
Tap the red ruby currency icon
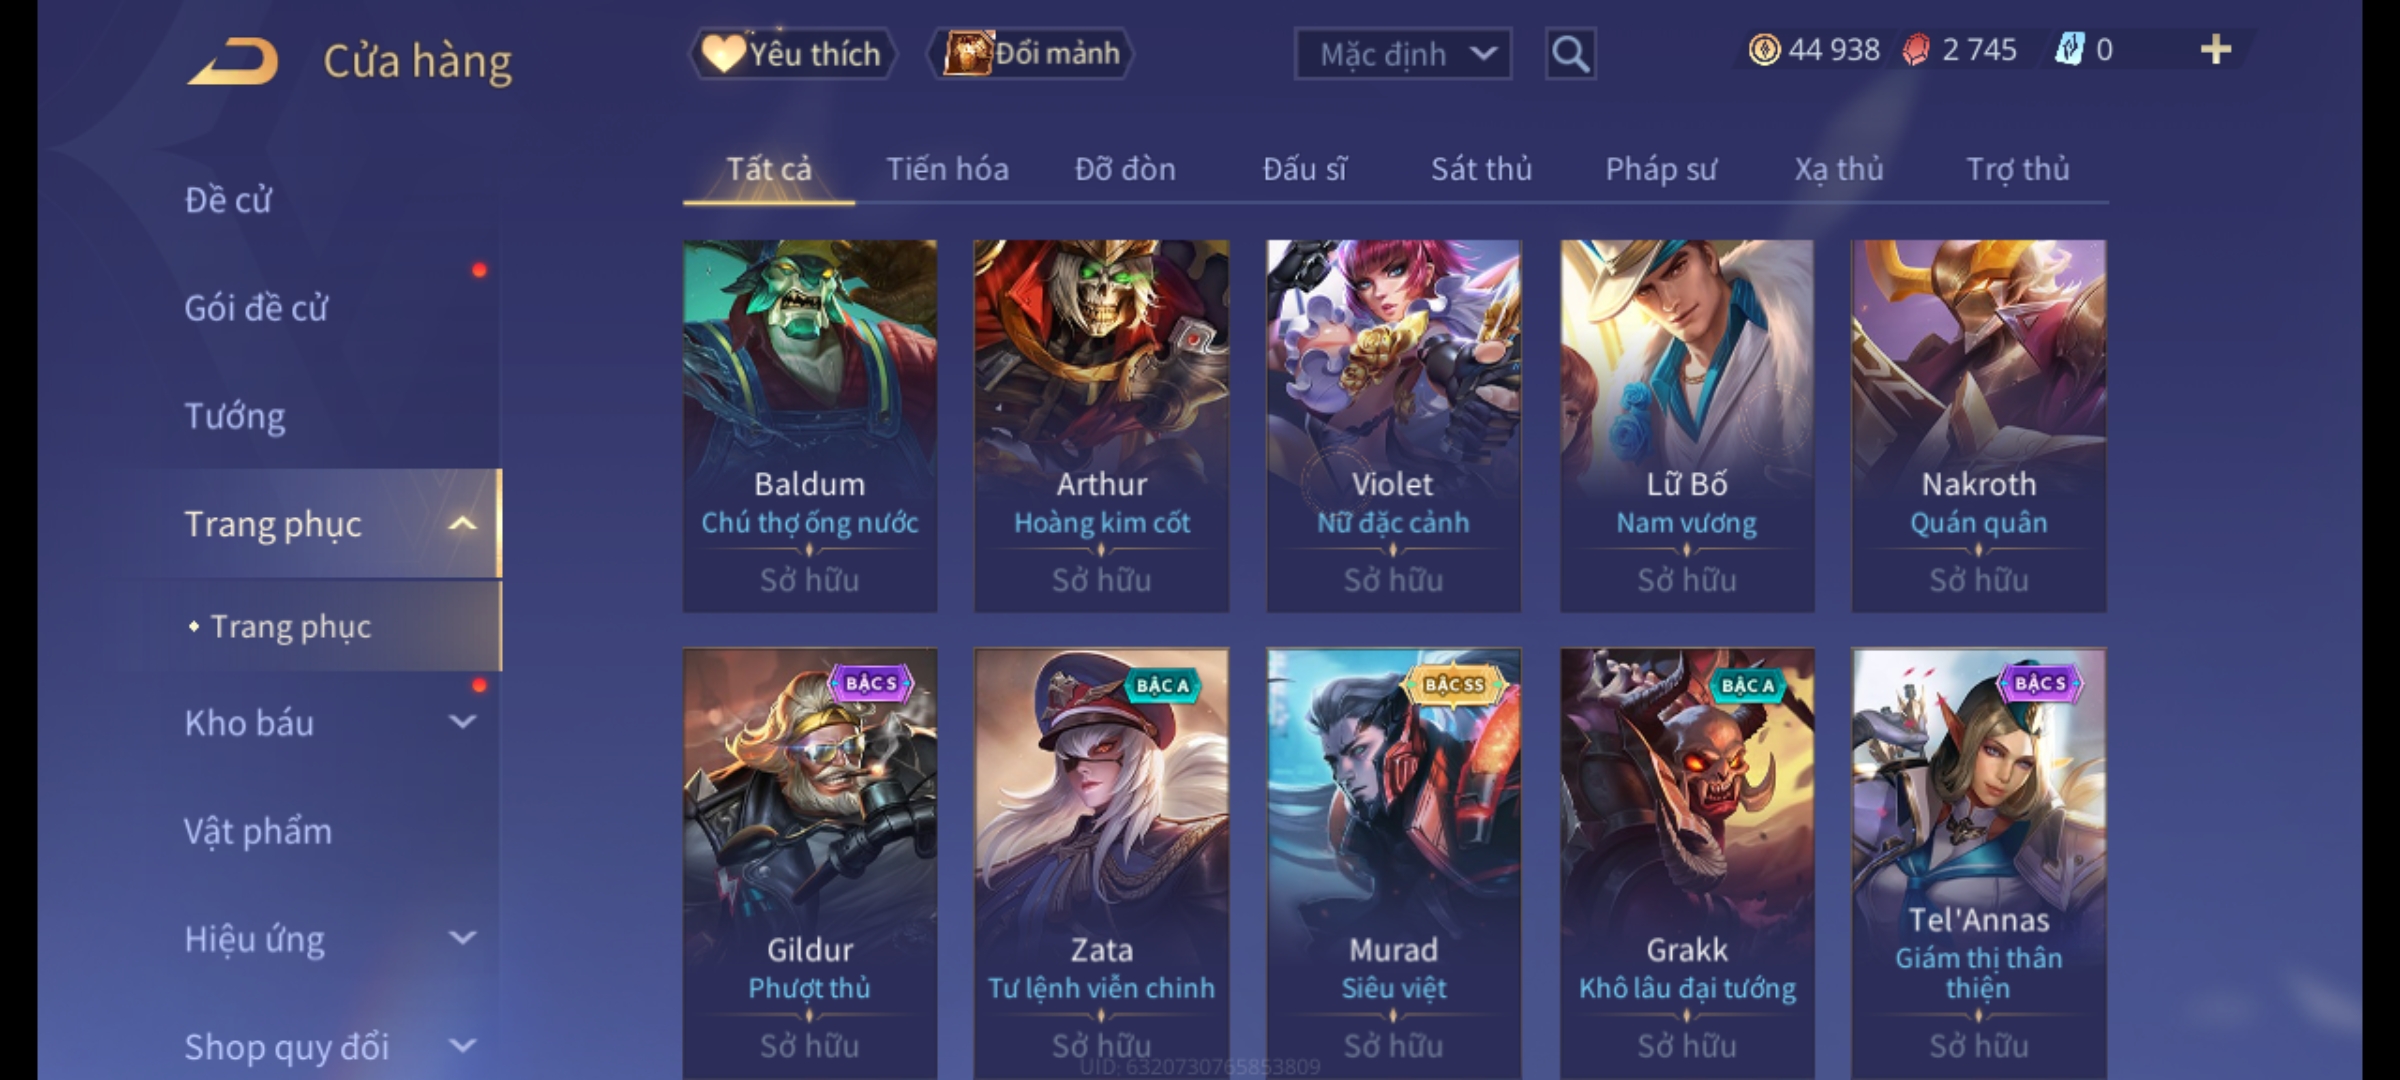pyautogui.click(x=1915, y=49)
